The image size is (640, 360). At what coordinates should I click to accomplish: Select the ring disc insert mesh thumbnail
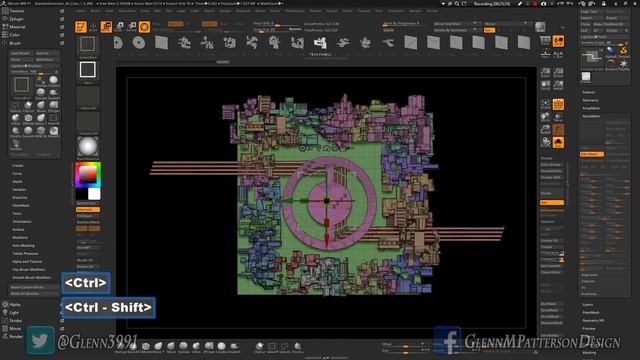(x=139, y=42)
